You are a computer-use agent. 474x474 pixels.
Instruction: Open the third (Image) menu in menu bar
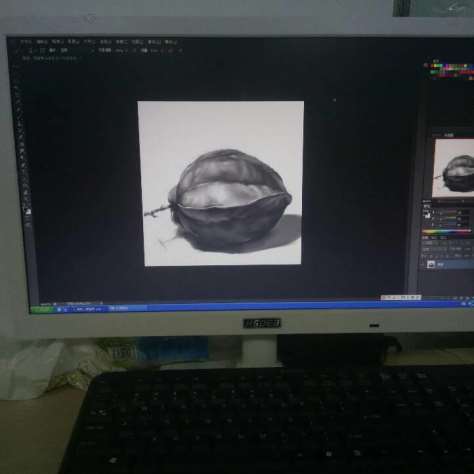[58, 42]
